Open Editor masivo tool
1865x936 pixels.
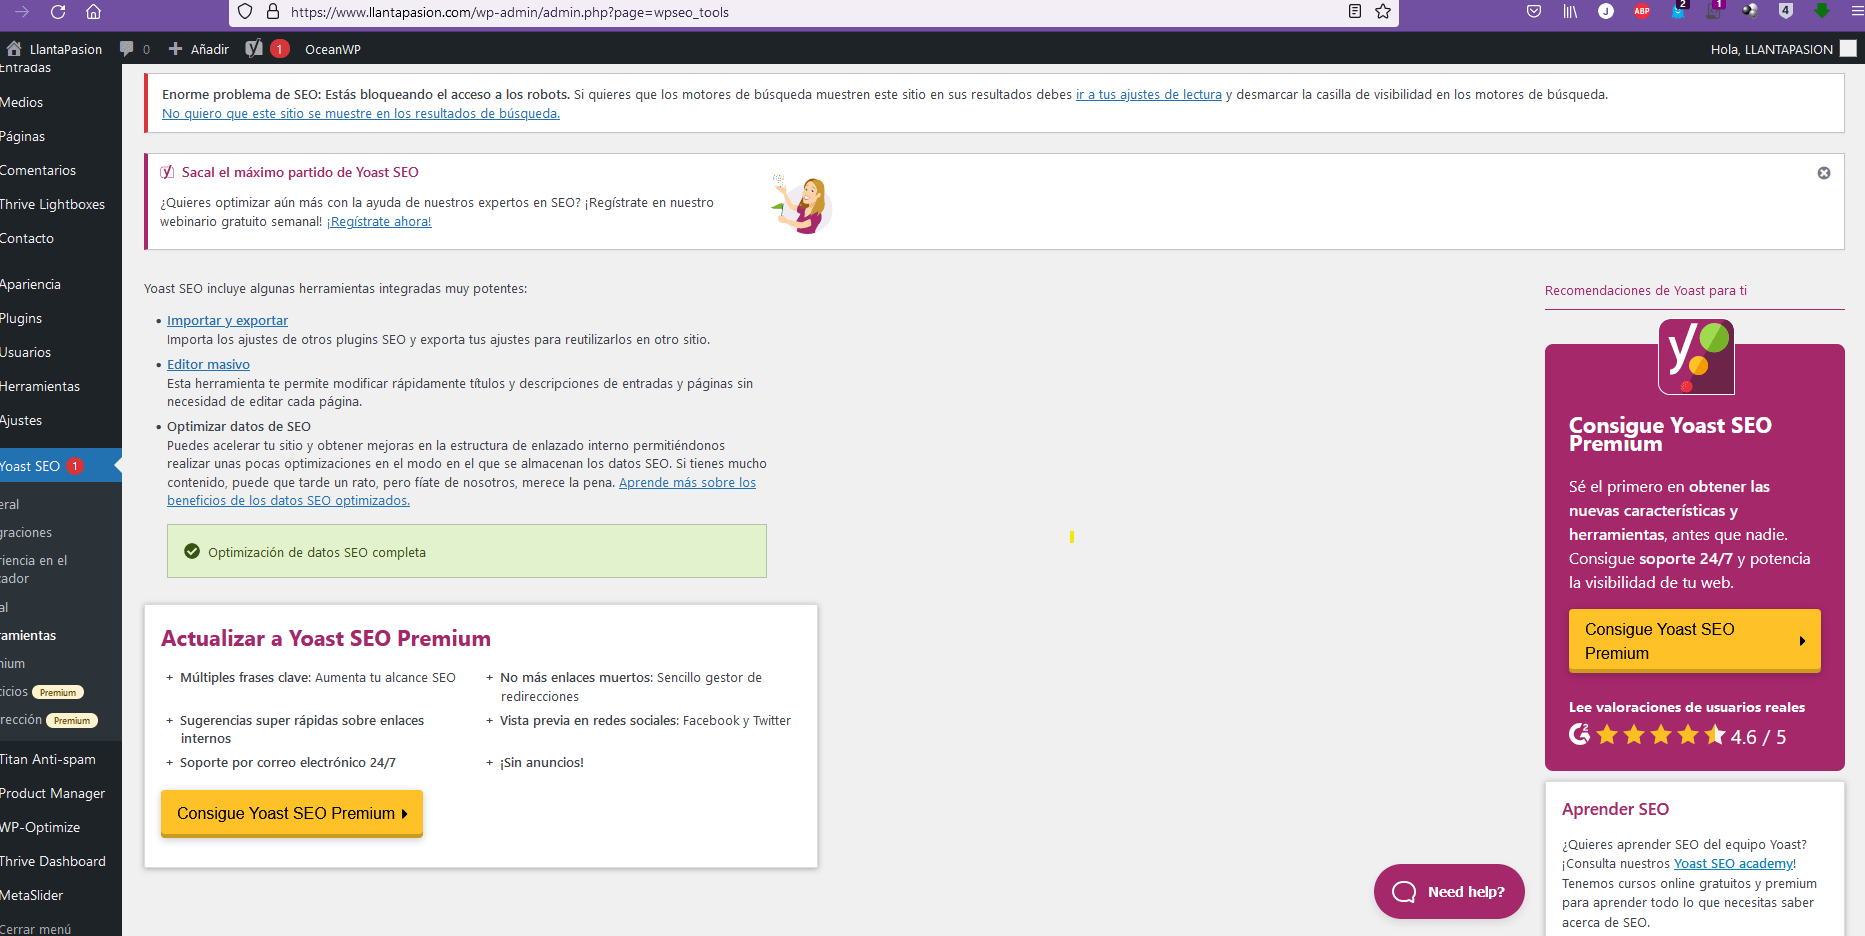[208, 365]
